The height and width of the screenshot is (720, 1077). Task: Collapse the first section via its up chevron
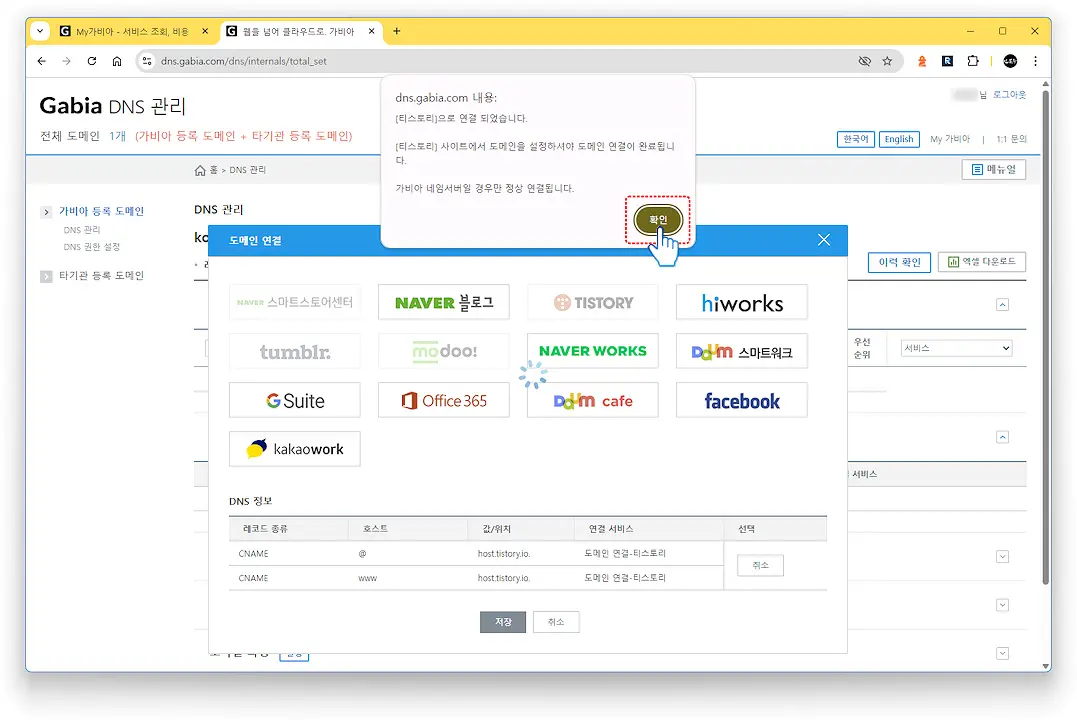coord(1002,304)
